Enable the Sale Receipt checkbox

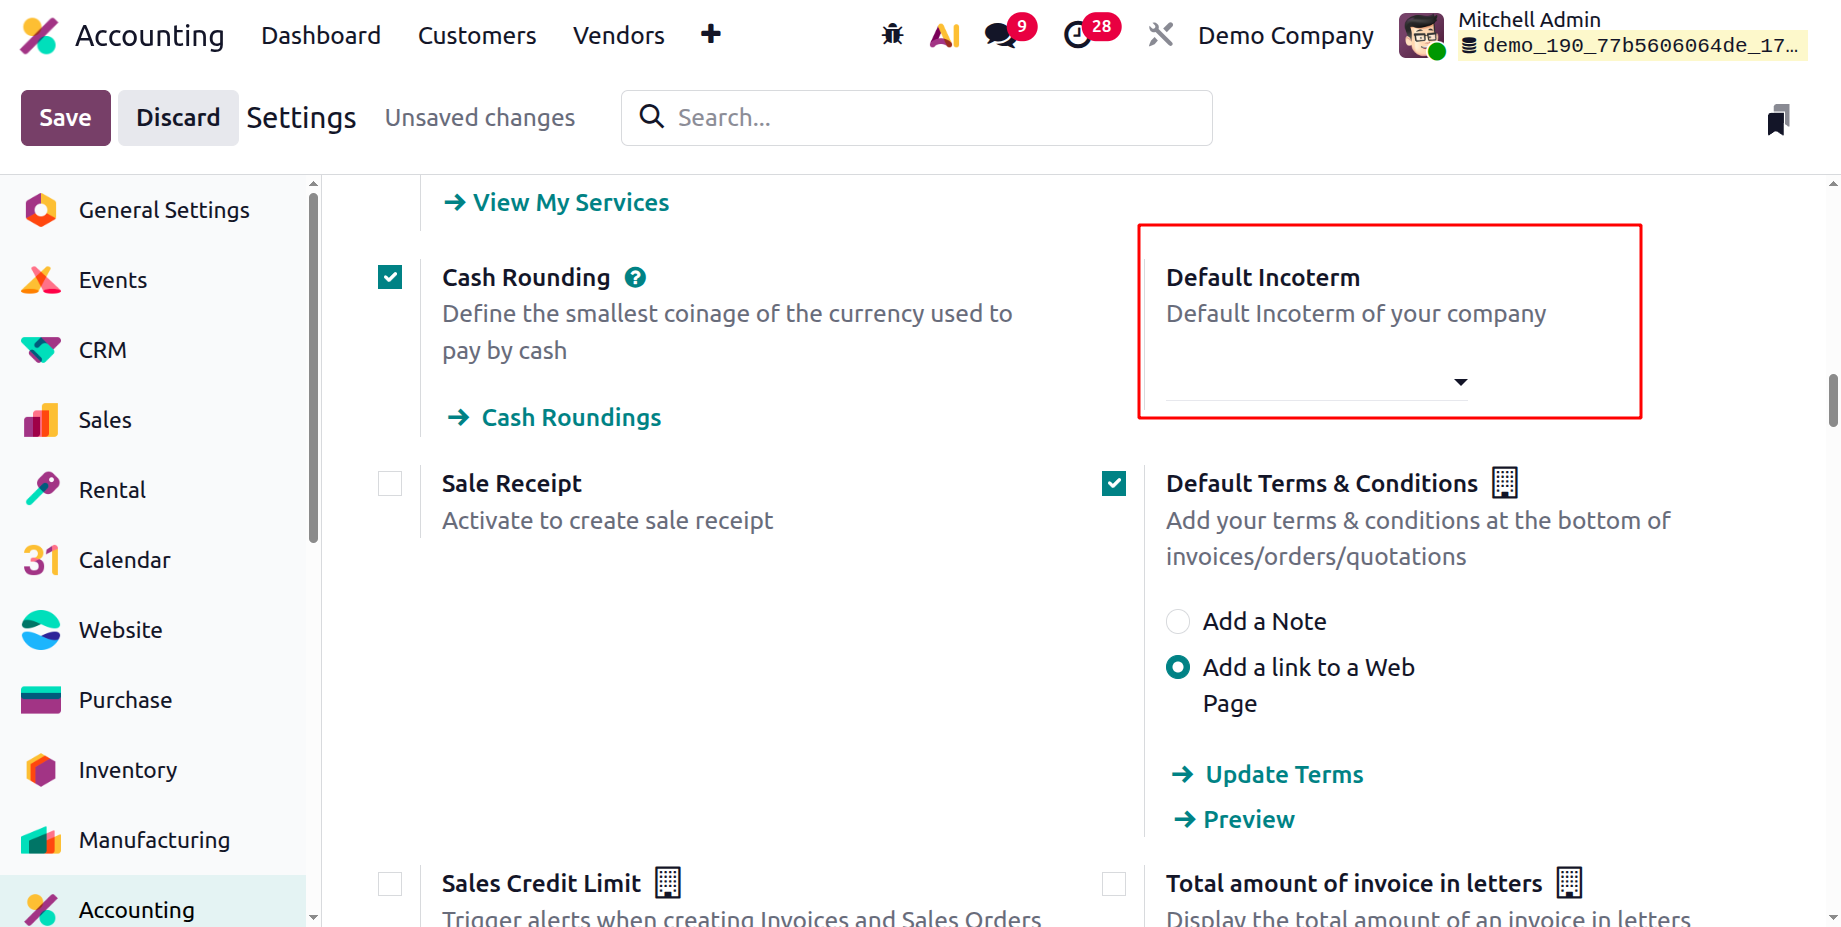pyautogui.click(x=390, y=484)
